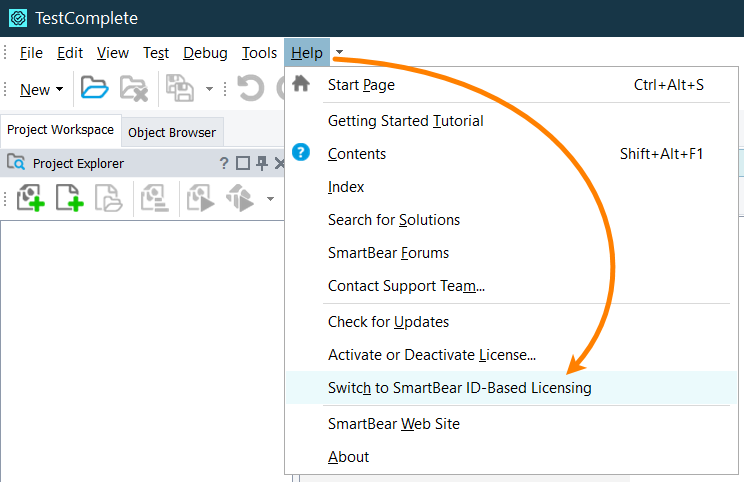Click the TestComplete logo in the title bar
744x482 pixels.
17,18
